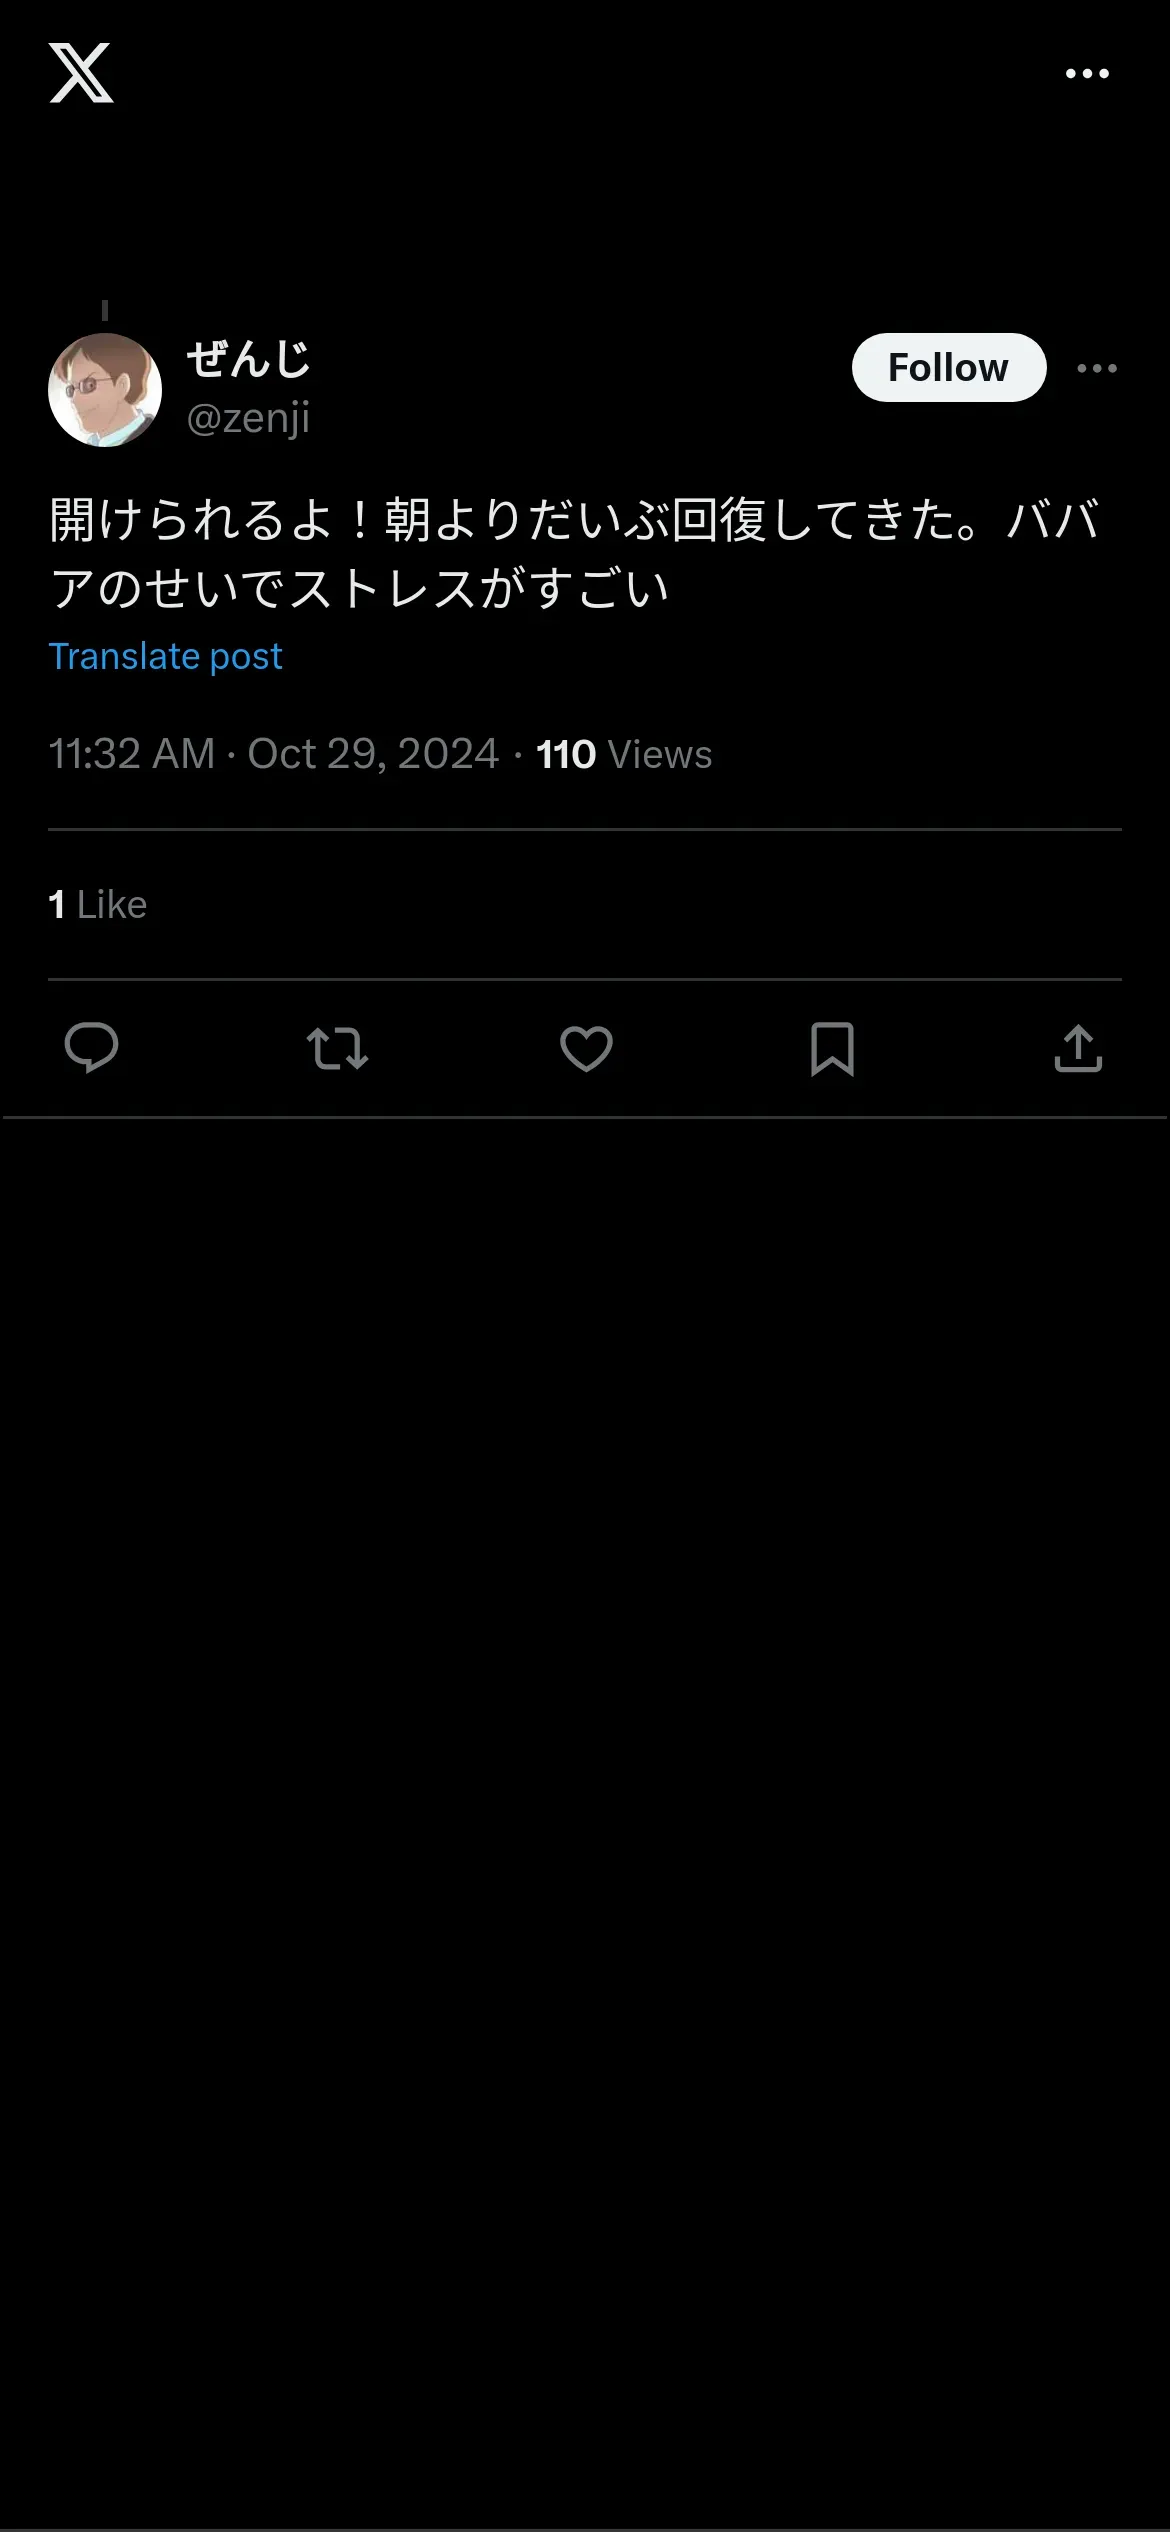This screenshot has height=2532, width=1170.
Task: Open ぜんじ's profile picture
Action: (x=105, y=390)
